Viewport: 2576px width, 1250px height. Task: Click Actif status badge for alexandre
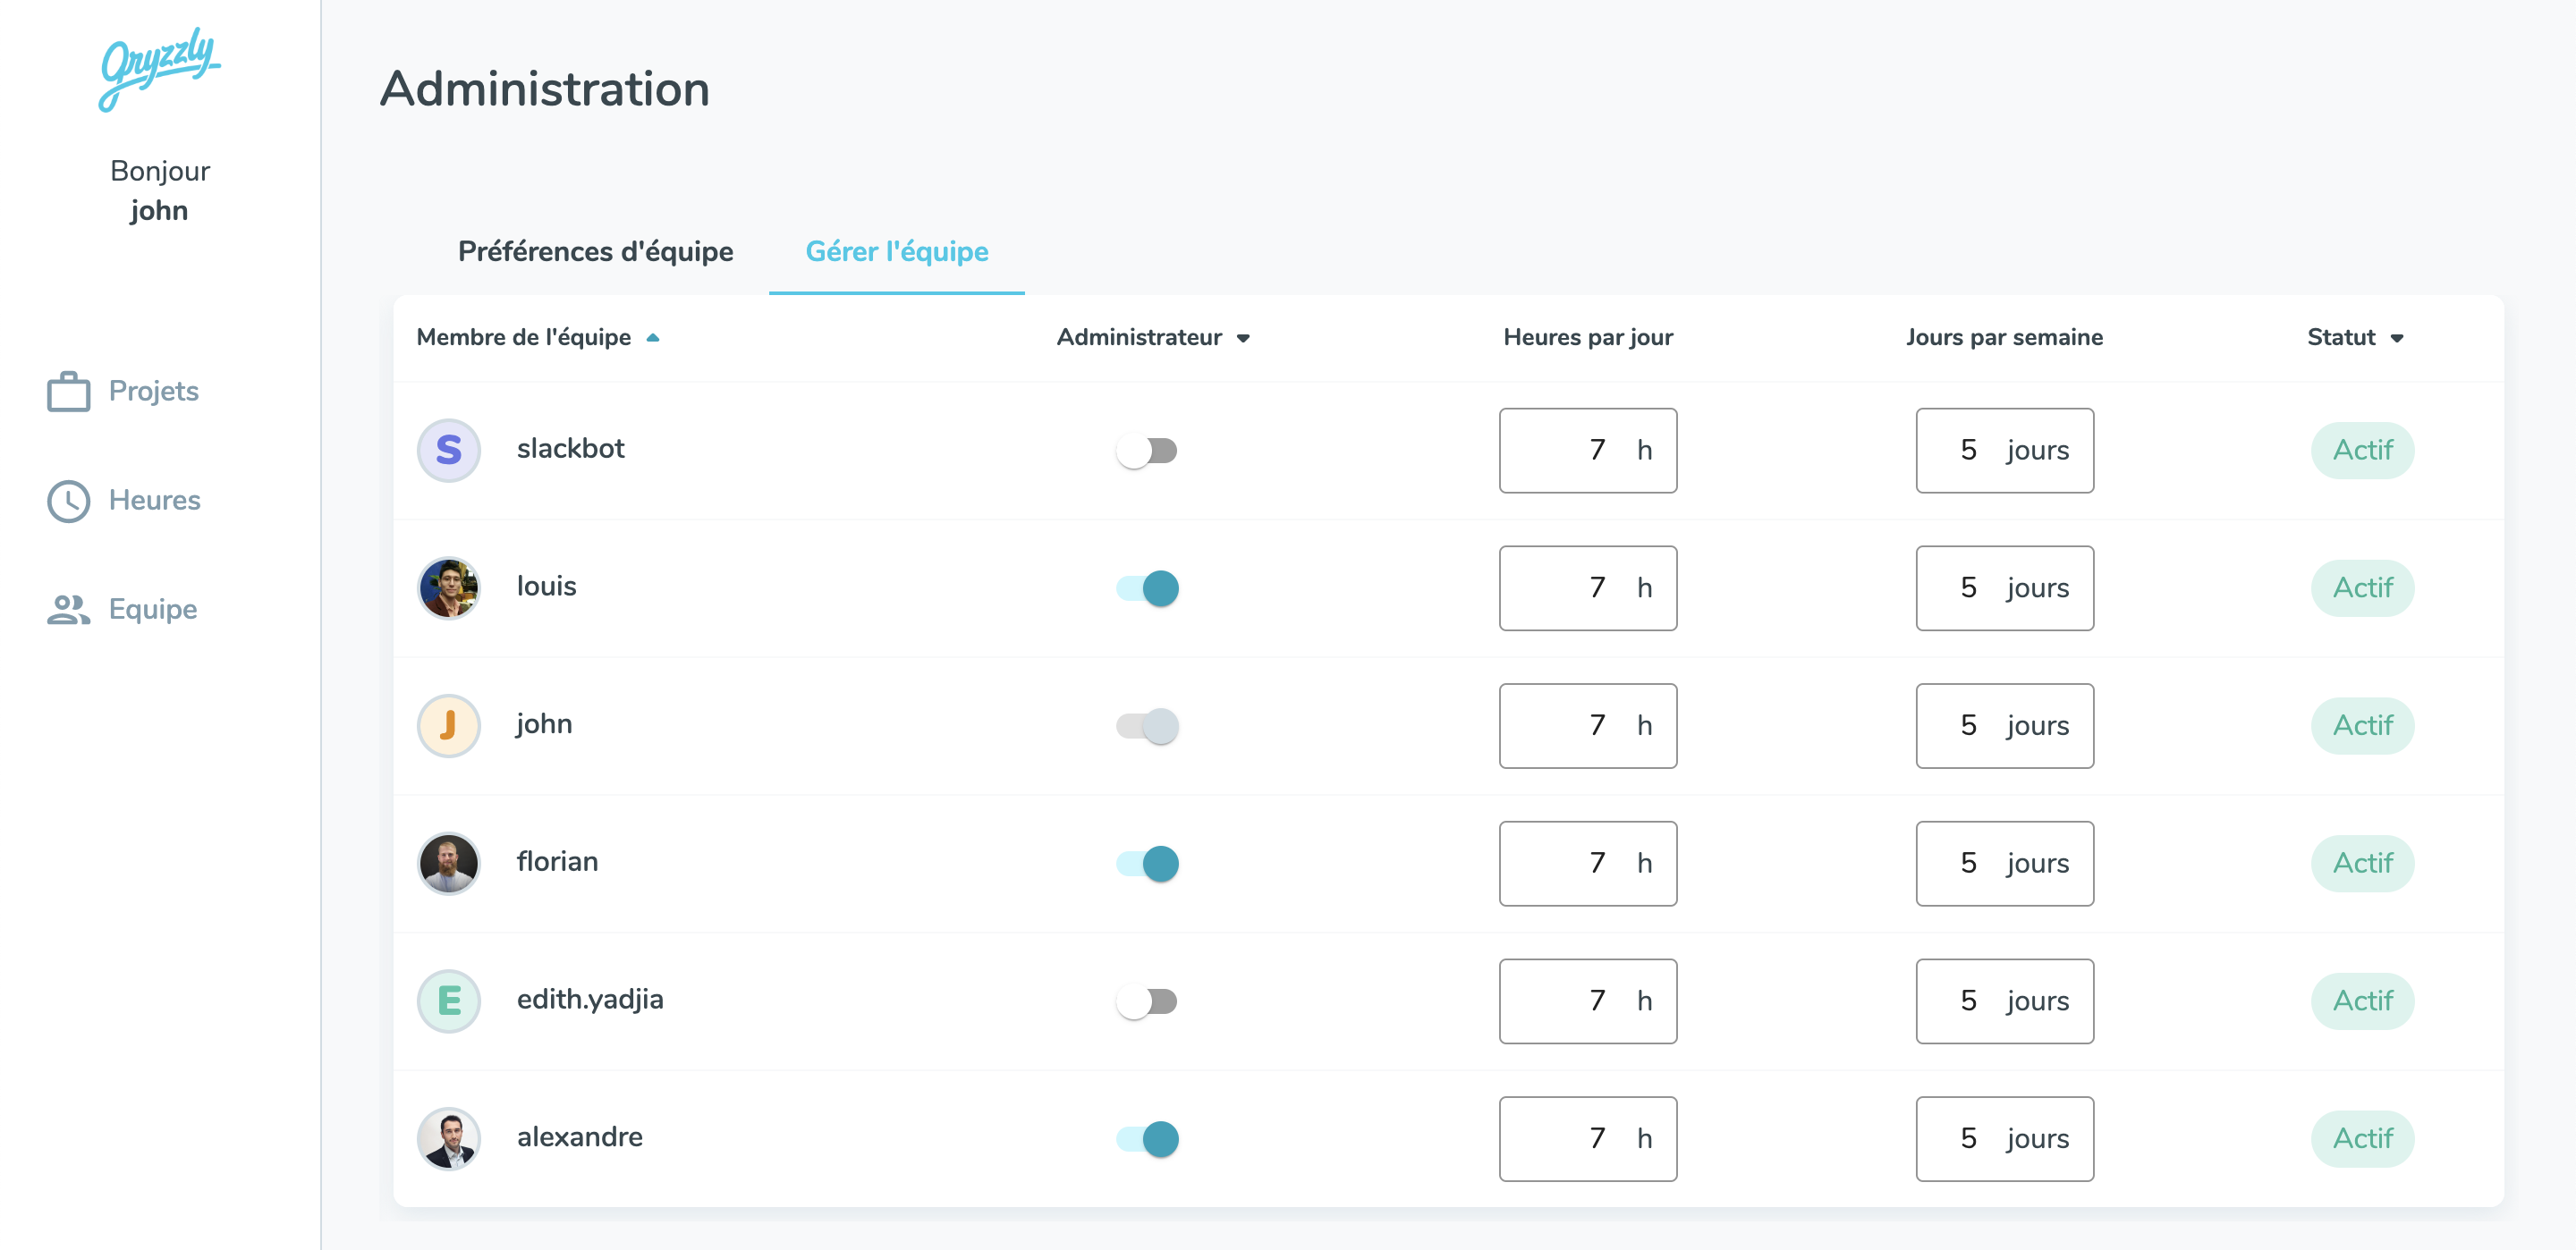pos(2362,1139)
